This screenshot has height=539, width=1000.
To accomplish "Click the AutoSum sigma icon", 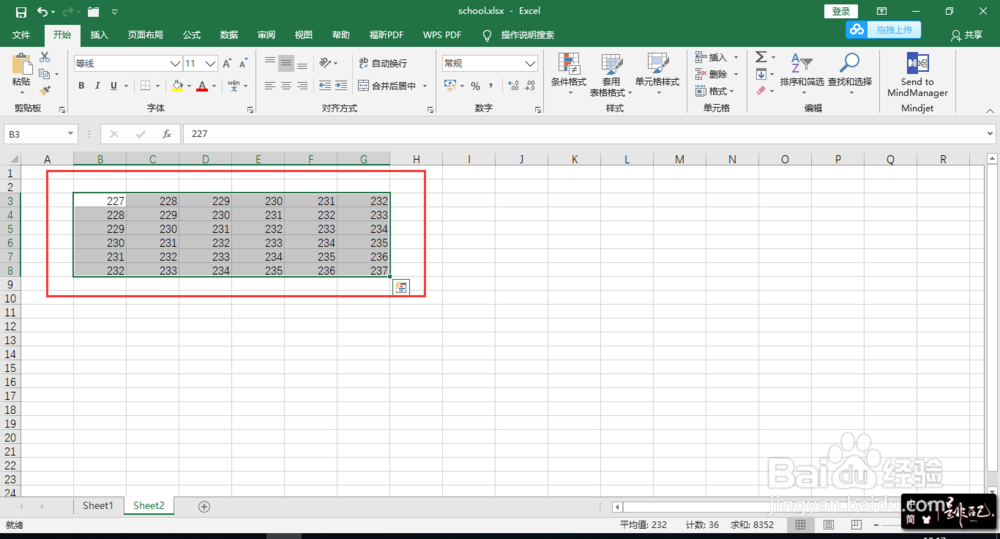I will [761, 57].
